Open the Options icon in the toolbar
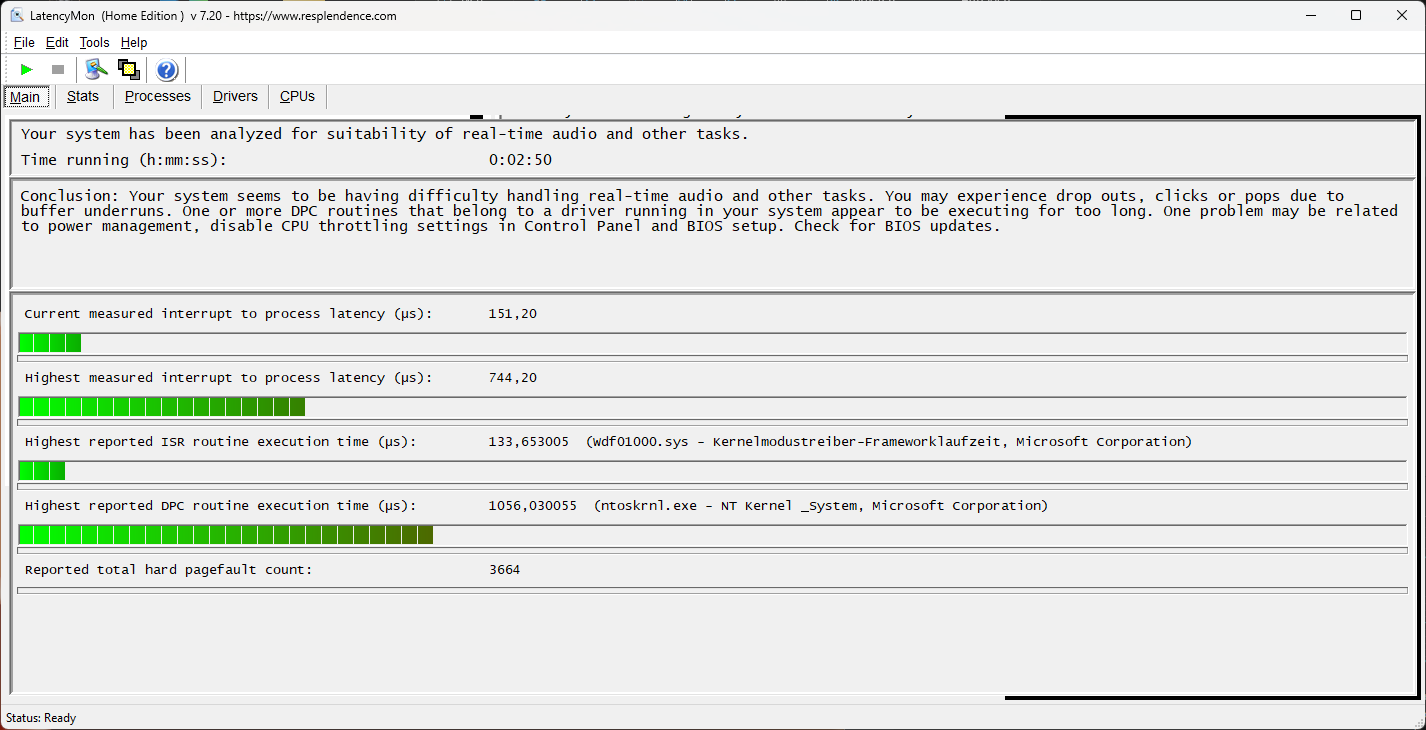 tap(96, 69)
